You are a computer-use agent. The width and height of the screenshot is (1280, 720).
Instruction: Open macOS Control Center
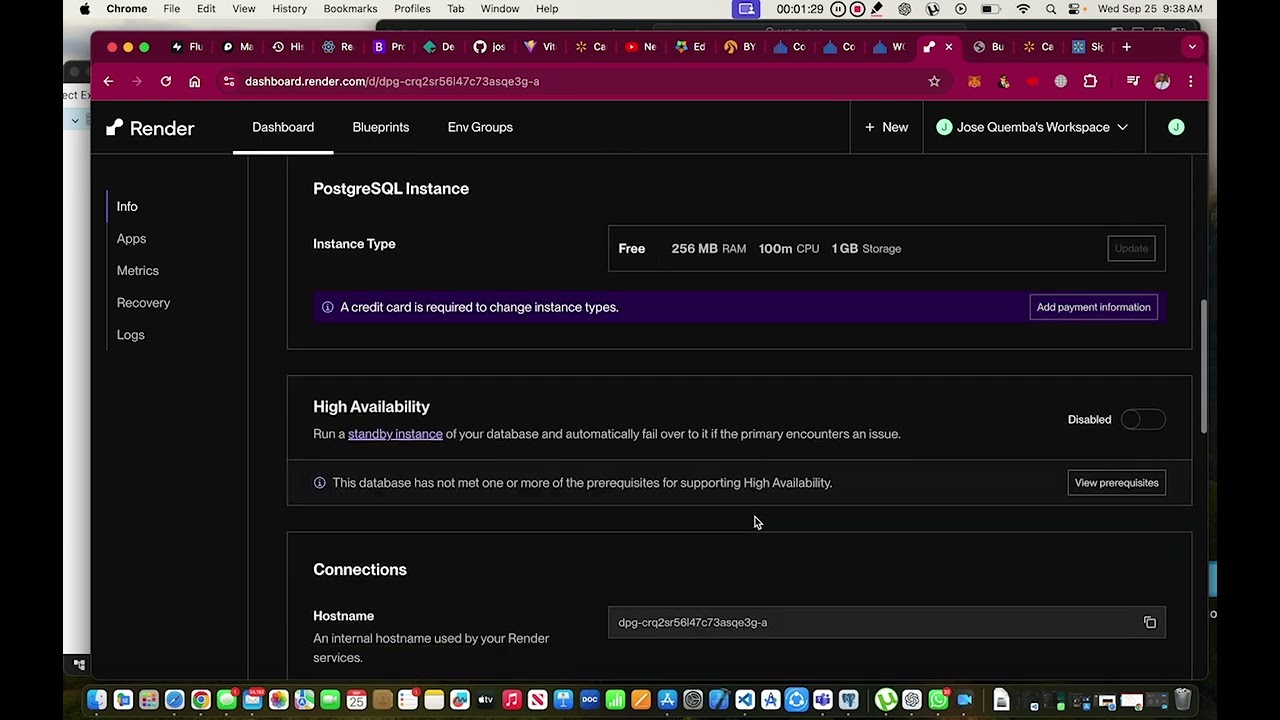(1076, 9)
